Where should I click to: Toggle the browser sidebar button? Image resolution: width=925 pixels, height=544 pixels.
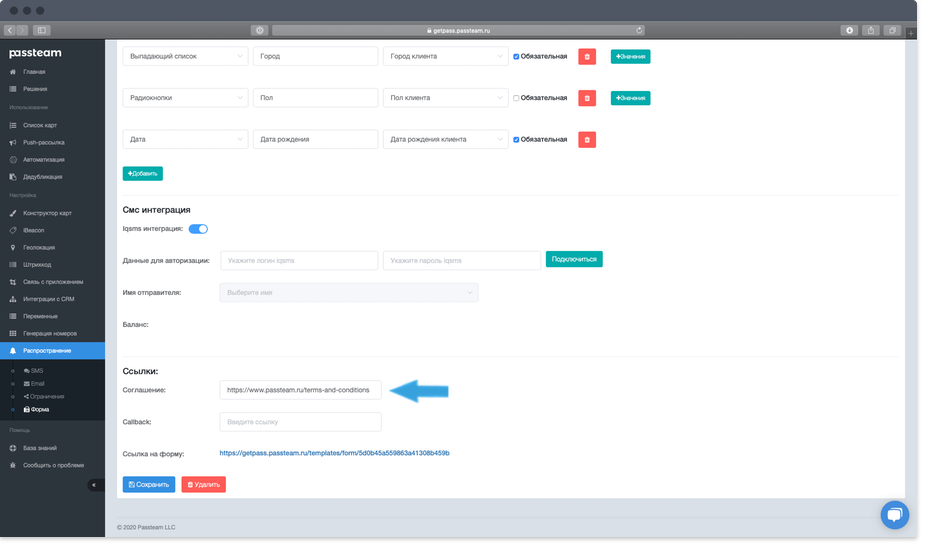tap(42, 30)
